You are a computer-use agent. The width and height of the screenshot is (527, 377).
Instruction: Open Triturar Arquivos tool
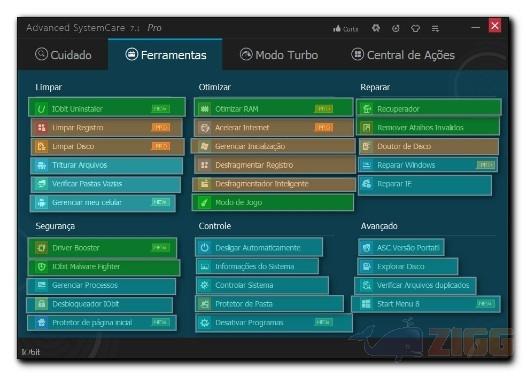tap(107, 165)
